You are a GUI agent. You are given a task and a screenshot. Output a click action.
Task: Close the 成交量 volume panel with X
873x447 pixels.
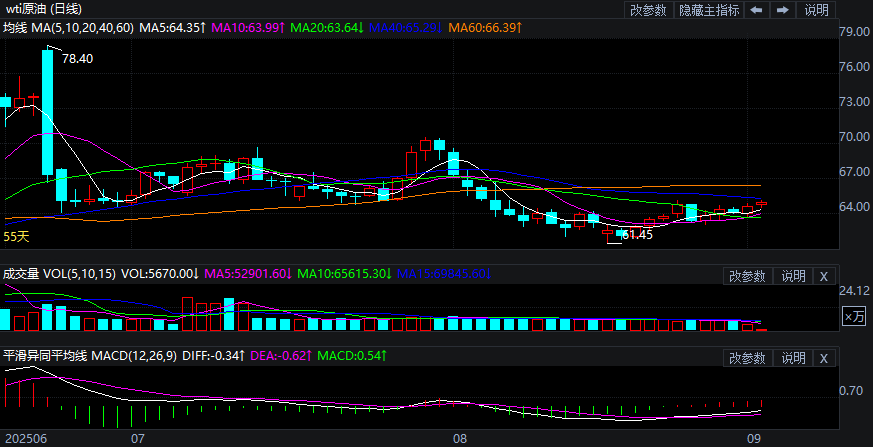(823, 276)
